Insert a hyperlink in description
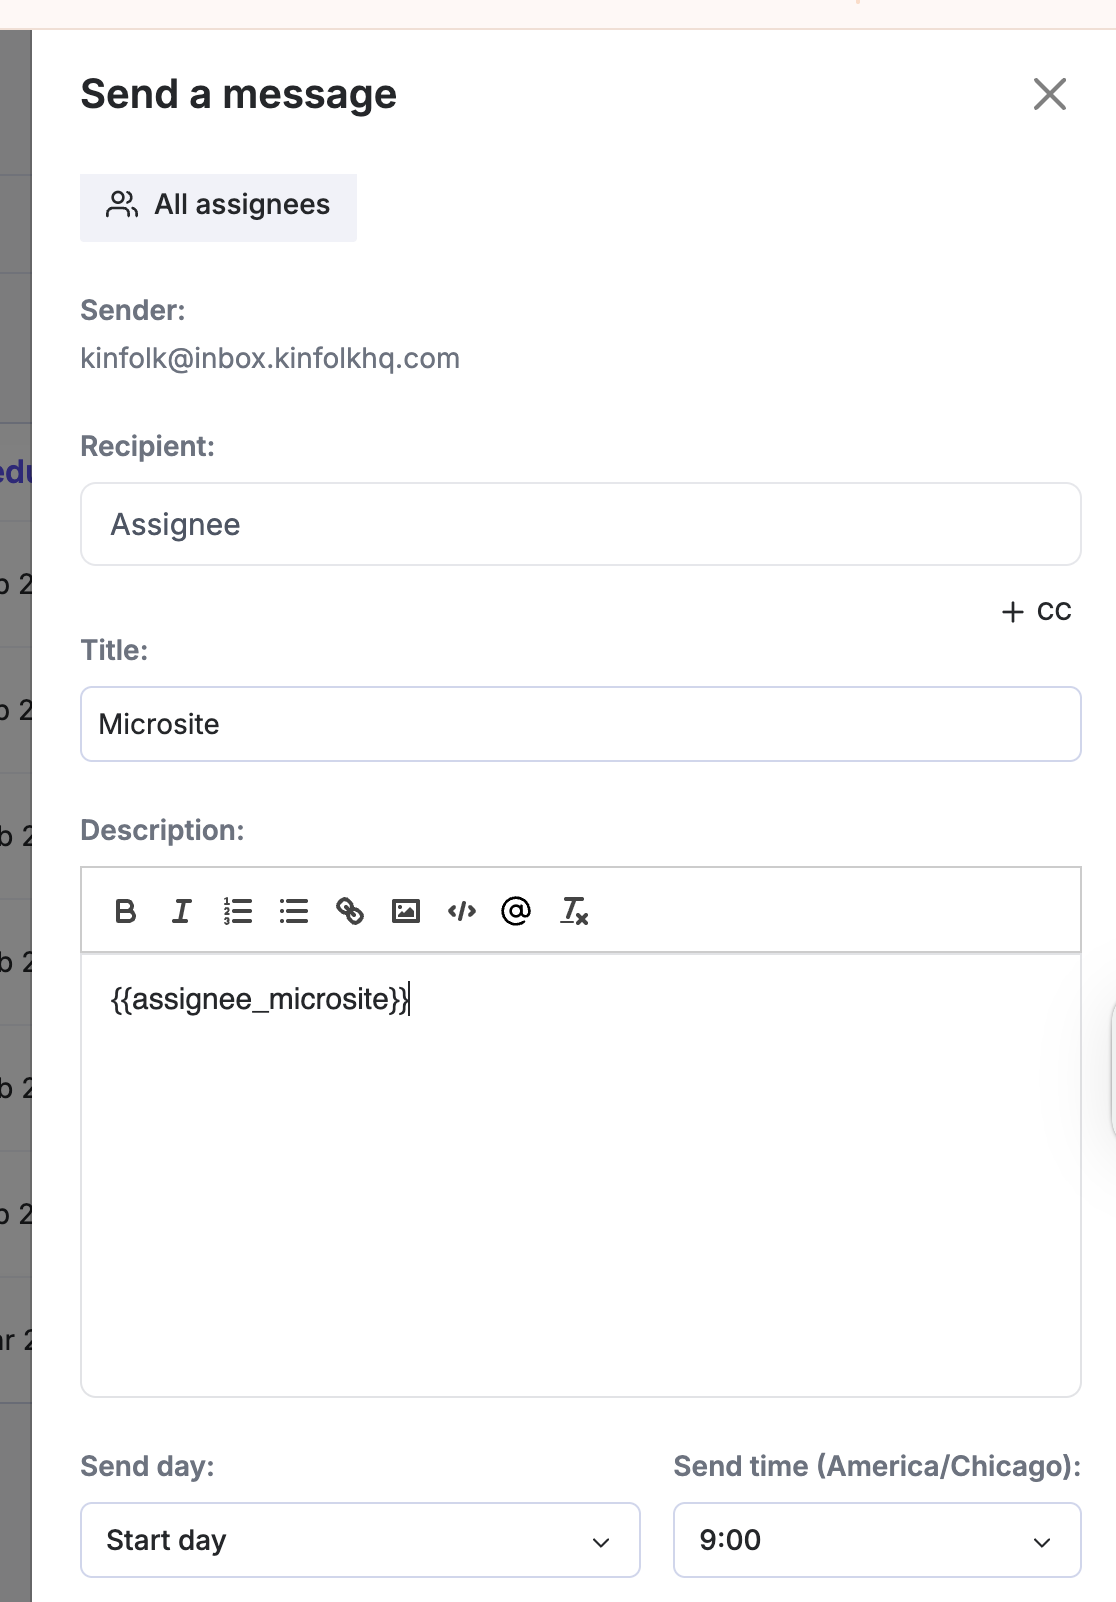 click(350, 911)
